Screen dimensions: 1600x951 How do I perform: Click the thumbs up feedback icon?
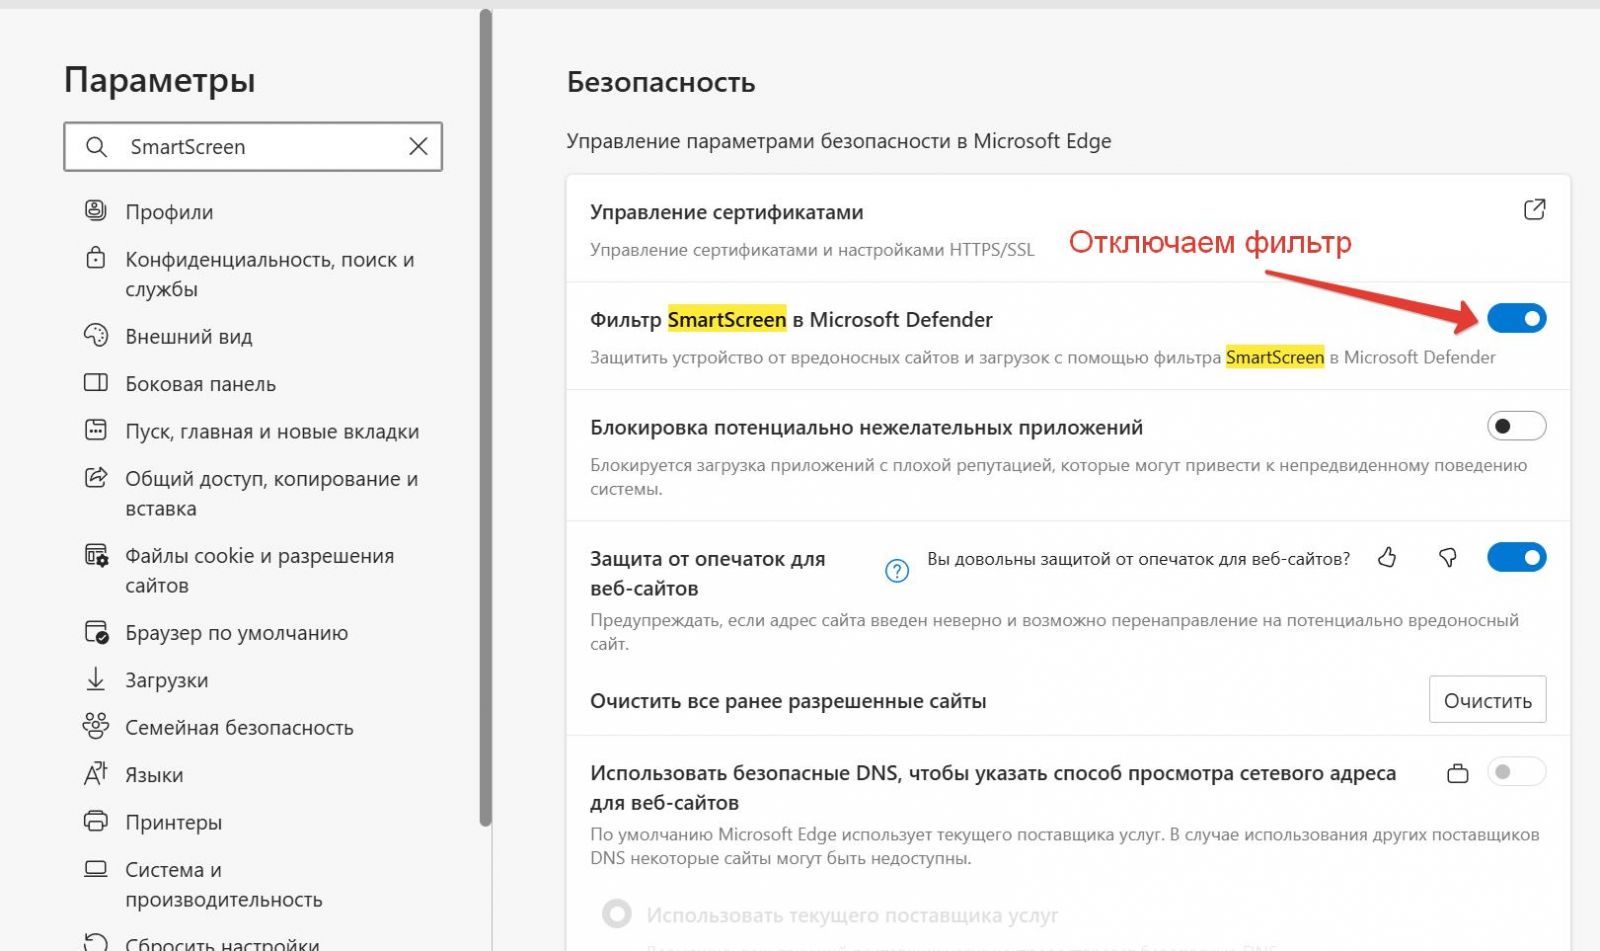pyautogui.click(x=1386, y=557)
